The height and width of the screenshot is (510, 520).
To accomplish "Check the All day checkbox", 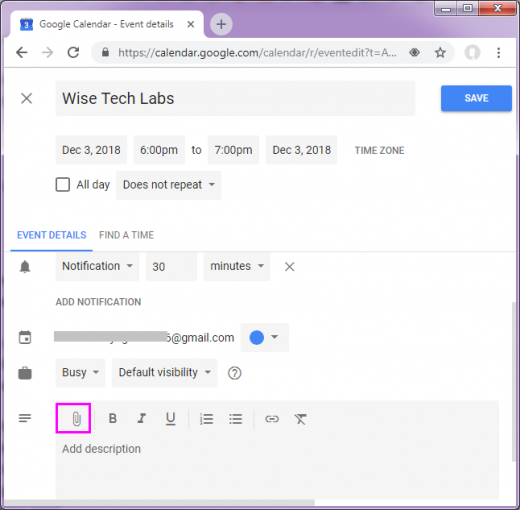I will pyautogui.click(x=63, y=184).
